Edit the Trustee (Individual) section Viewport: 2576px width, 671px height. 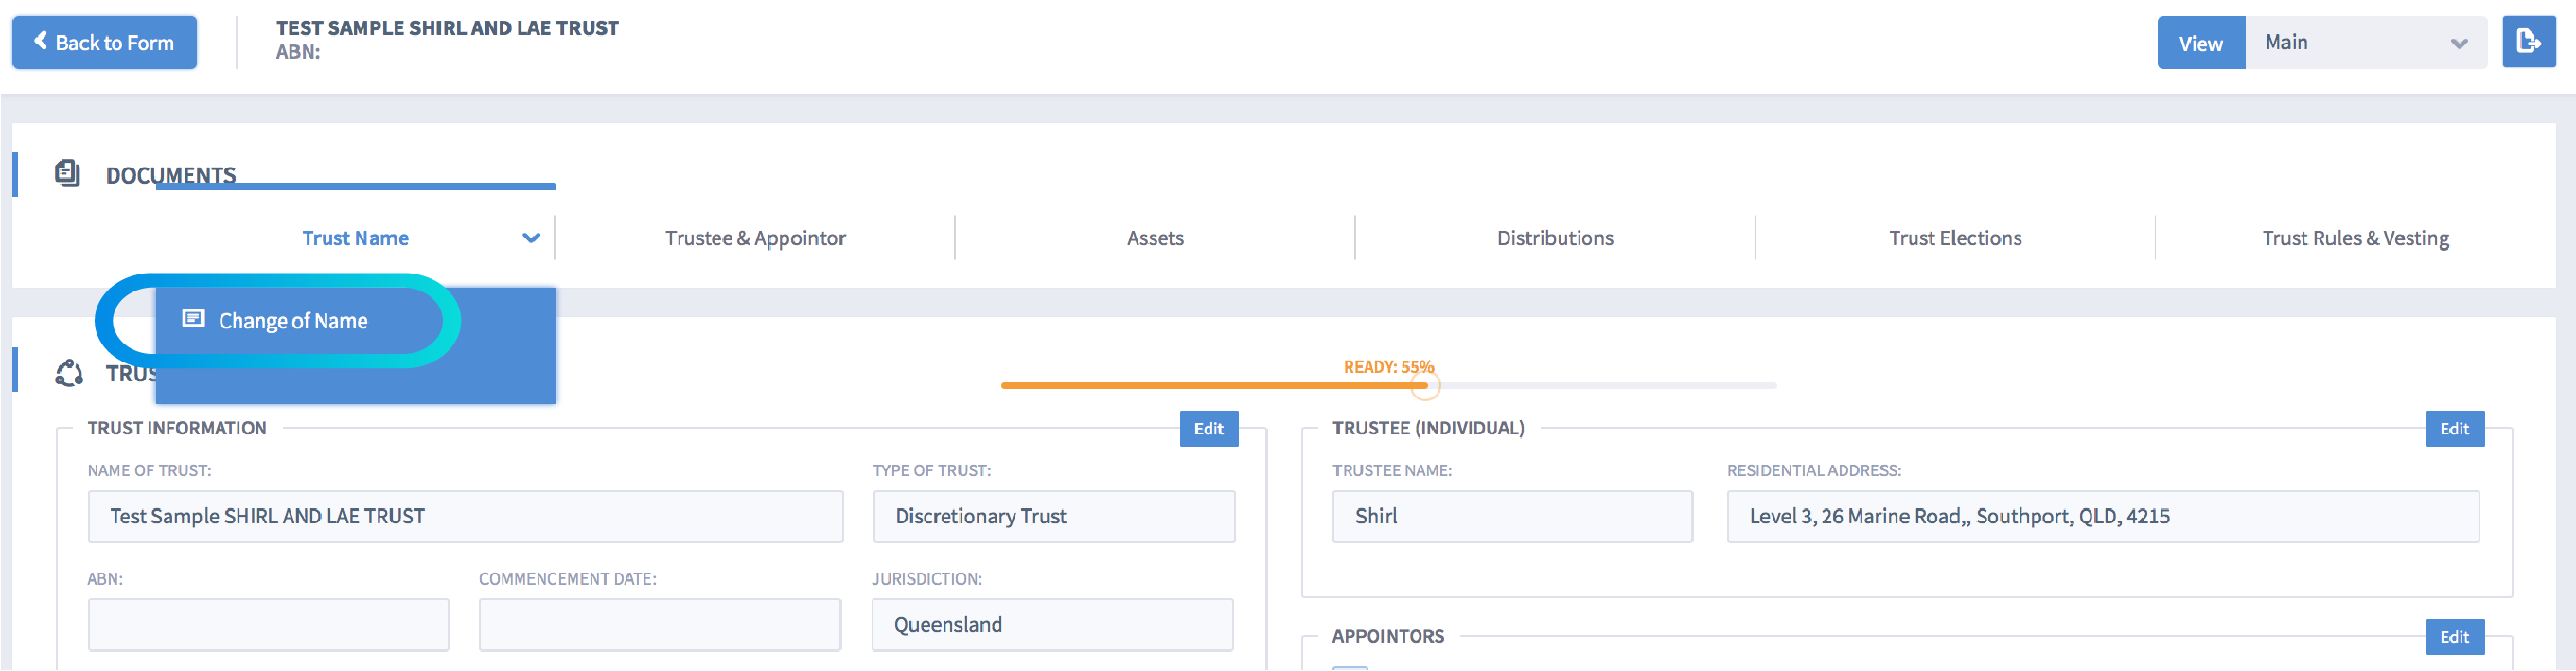click(2453, 428)
